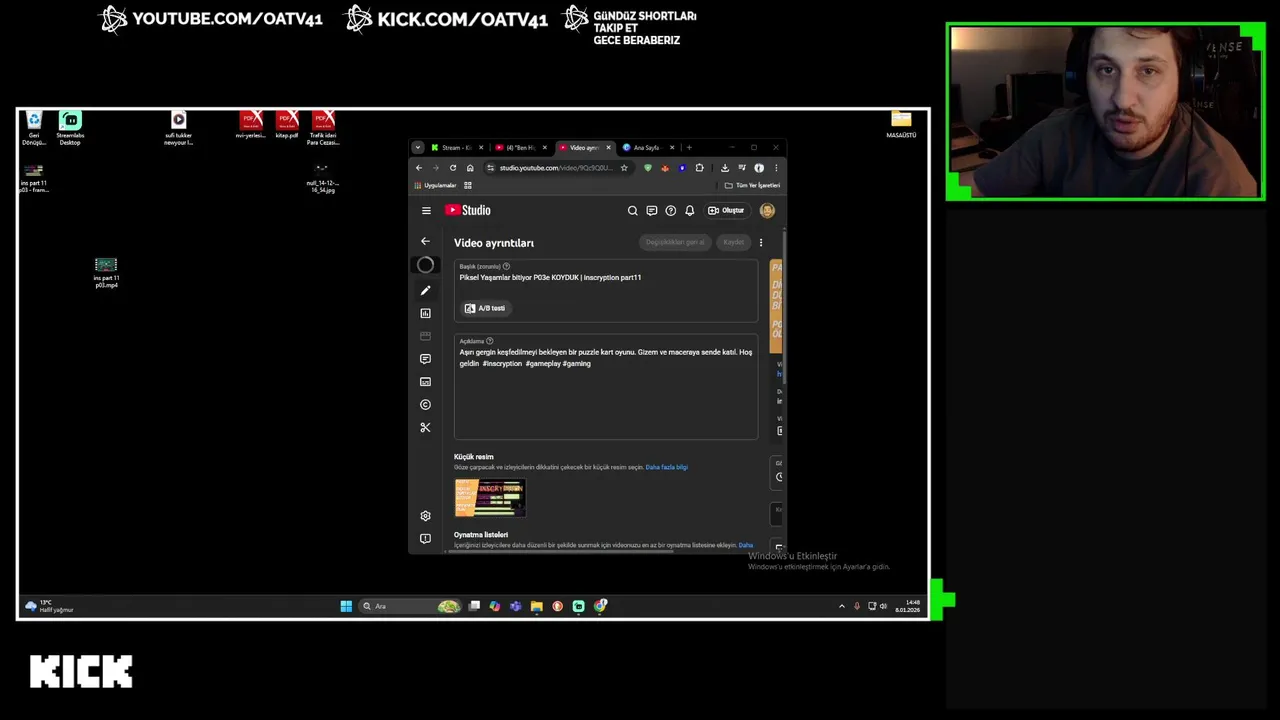This screenshot has width=1280, height=720.
Task: Select the MASAÜSTÜ desktop folder
Action: coord(901,125)
